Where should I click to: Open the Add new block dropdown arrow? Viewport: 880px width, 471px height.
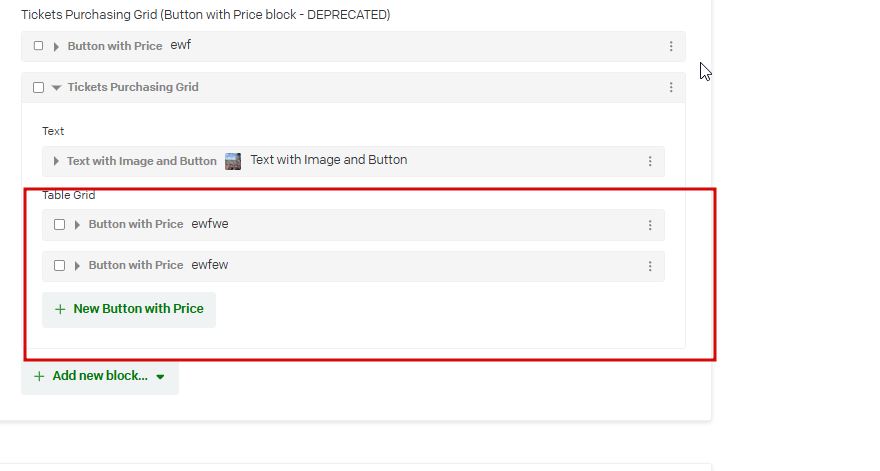(160, 377)
